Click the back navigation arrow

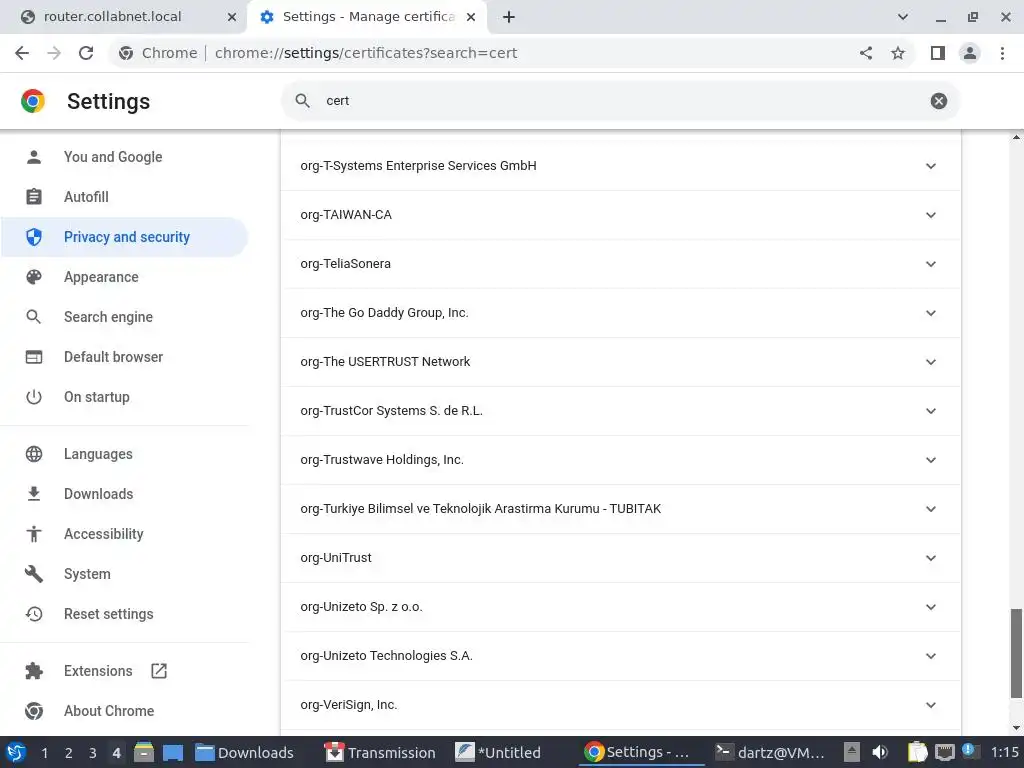click(22, 53)
